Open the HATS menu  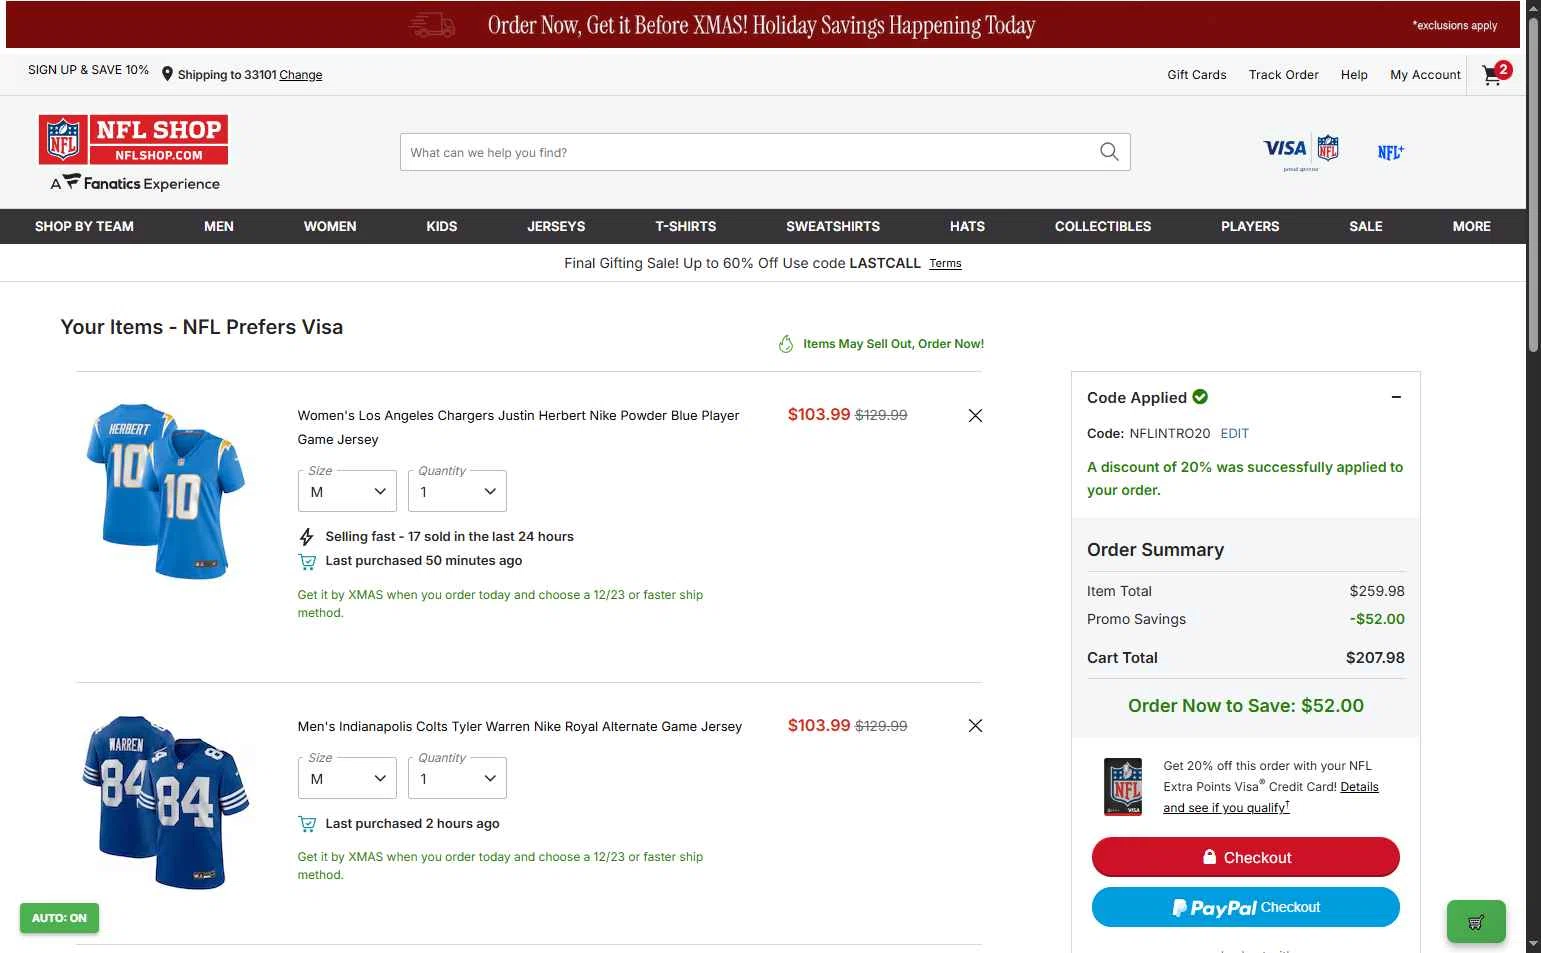[967, 227]
